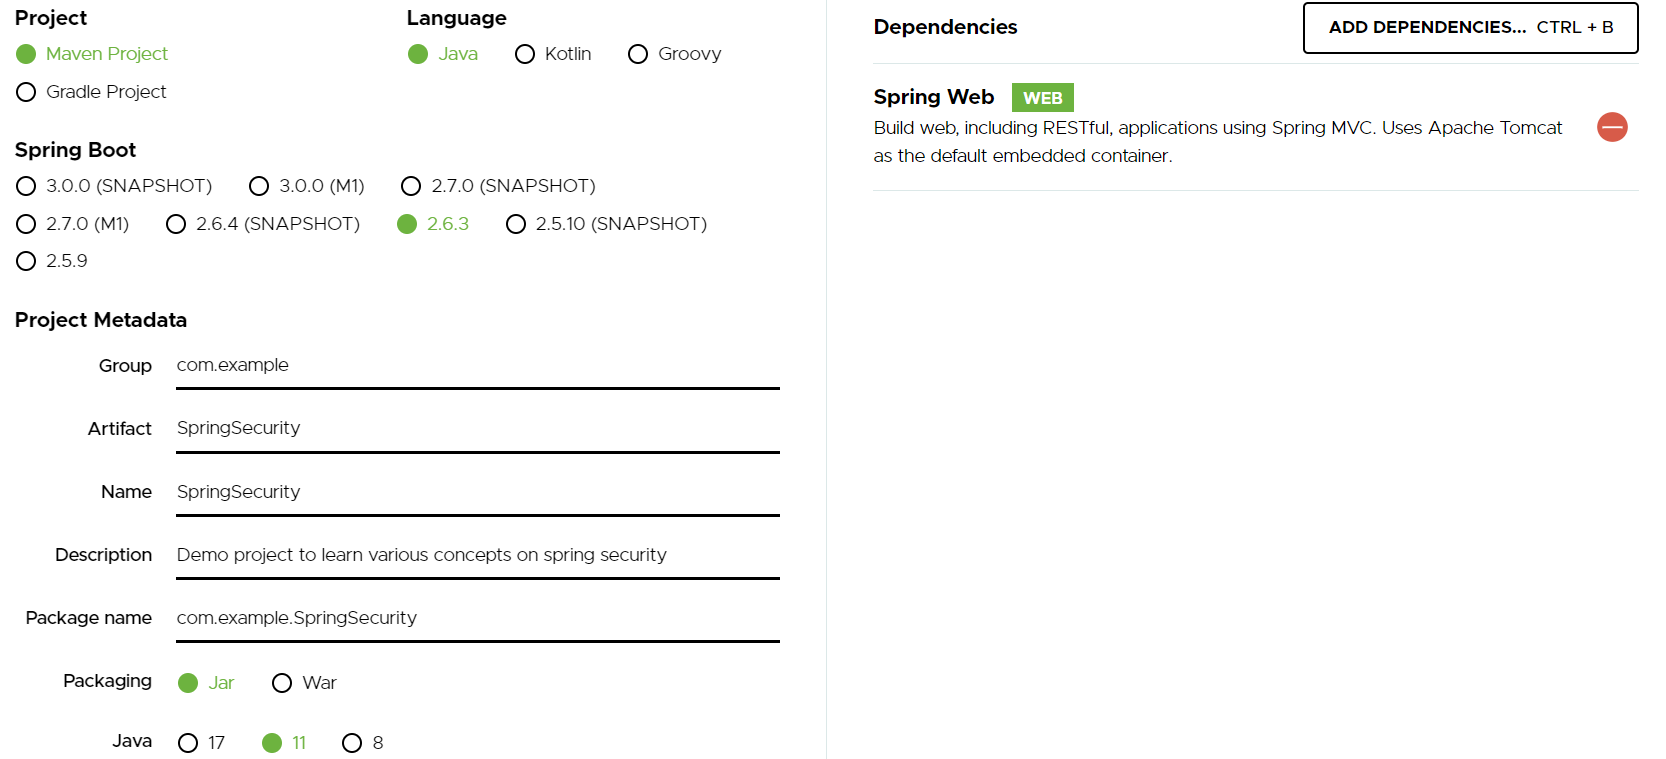The width and height of the screenshot is (1666, 759).
Task: Switch packaging to War
Action: pyautogui.click(x=282, y=683)
